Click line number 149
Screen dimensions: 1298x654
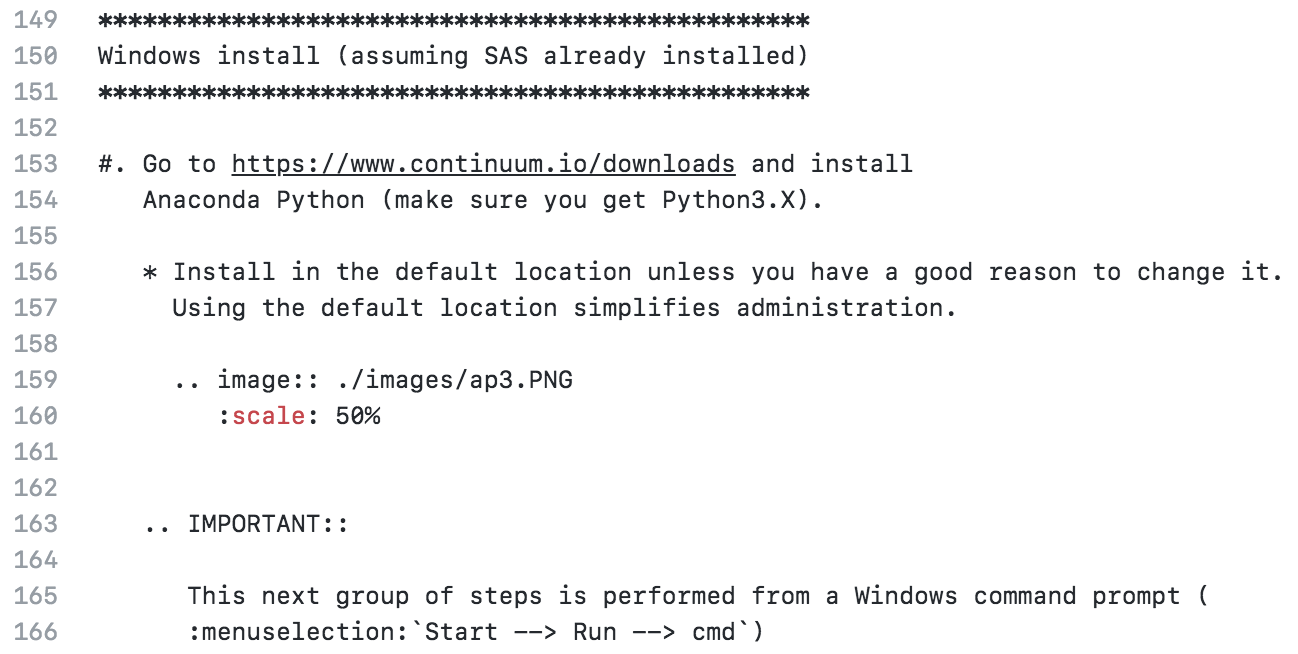tap(36, 20)
